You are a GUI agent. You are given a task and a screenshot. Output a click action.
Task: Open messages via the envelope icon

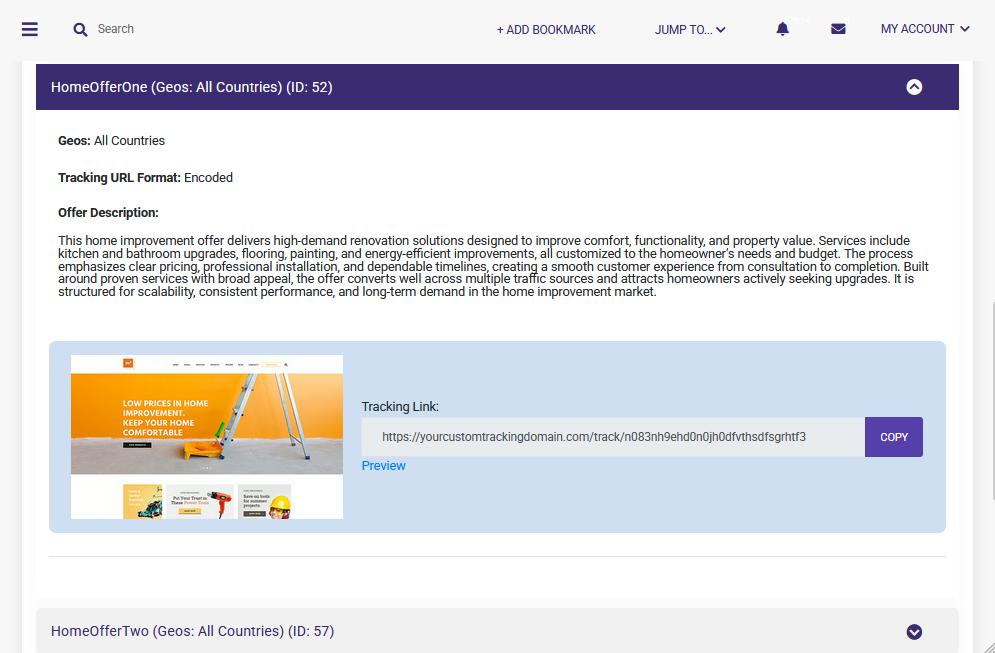(838, 29)
